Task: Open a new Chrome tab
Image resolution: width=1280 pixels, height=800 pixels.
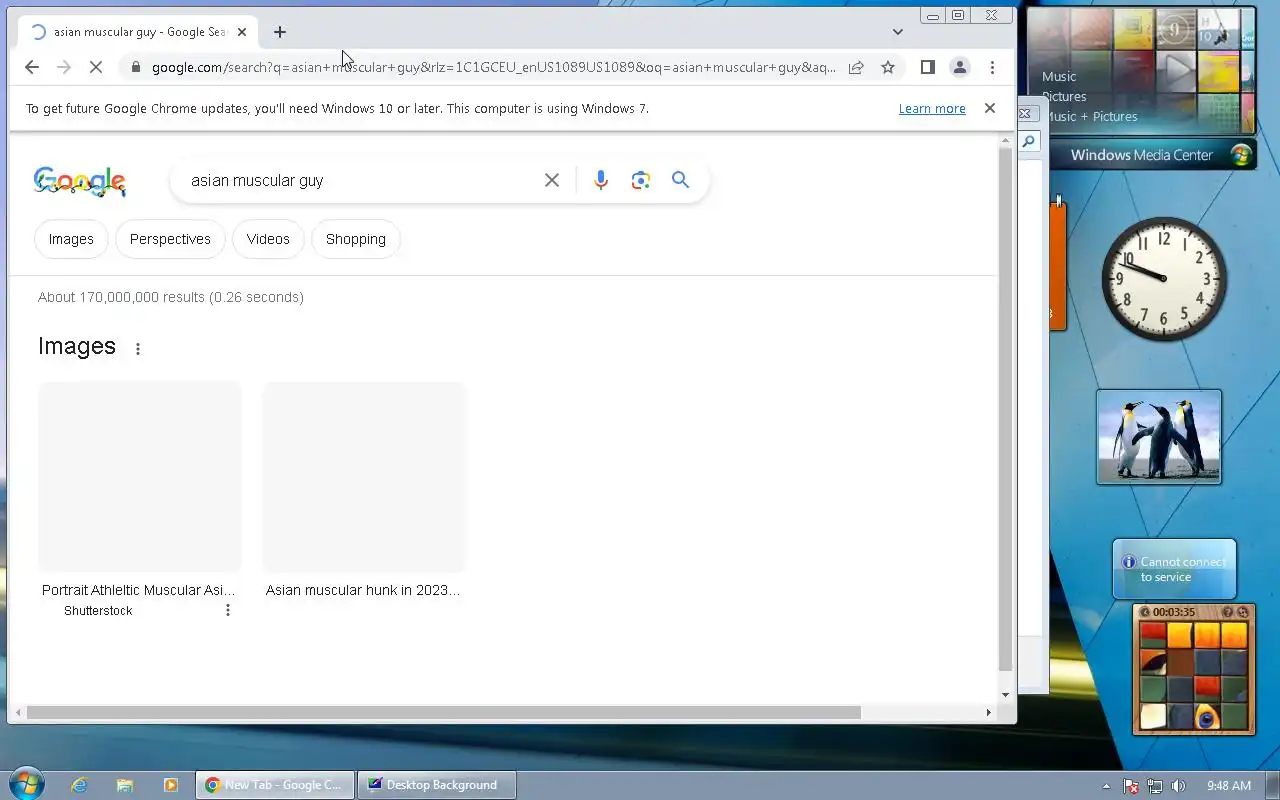Action: tap(280, 32)
